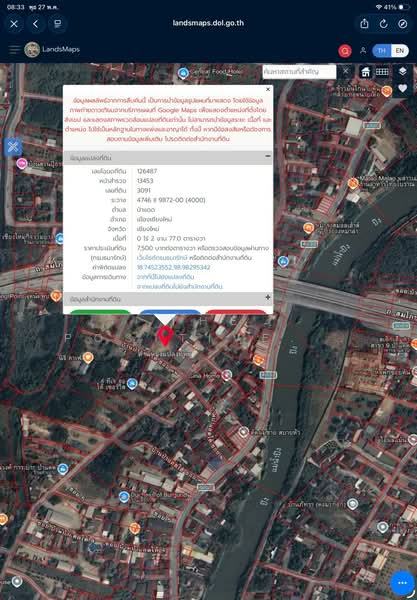Switch language to EN

(x=400, y=51)
